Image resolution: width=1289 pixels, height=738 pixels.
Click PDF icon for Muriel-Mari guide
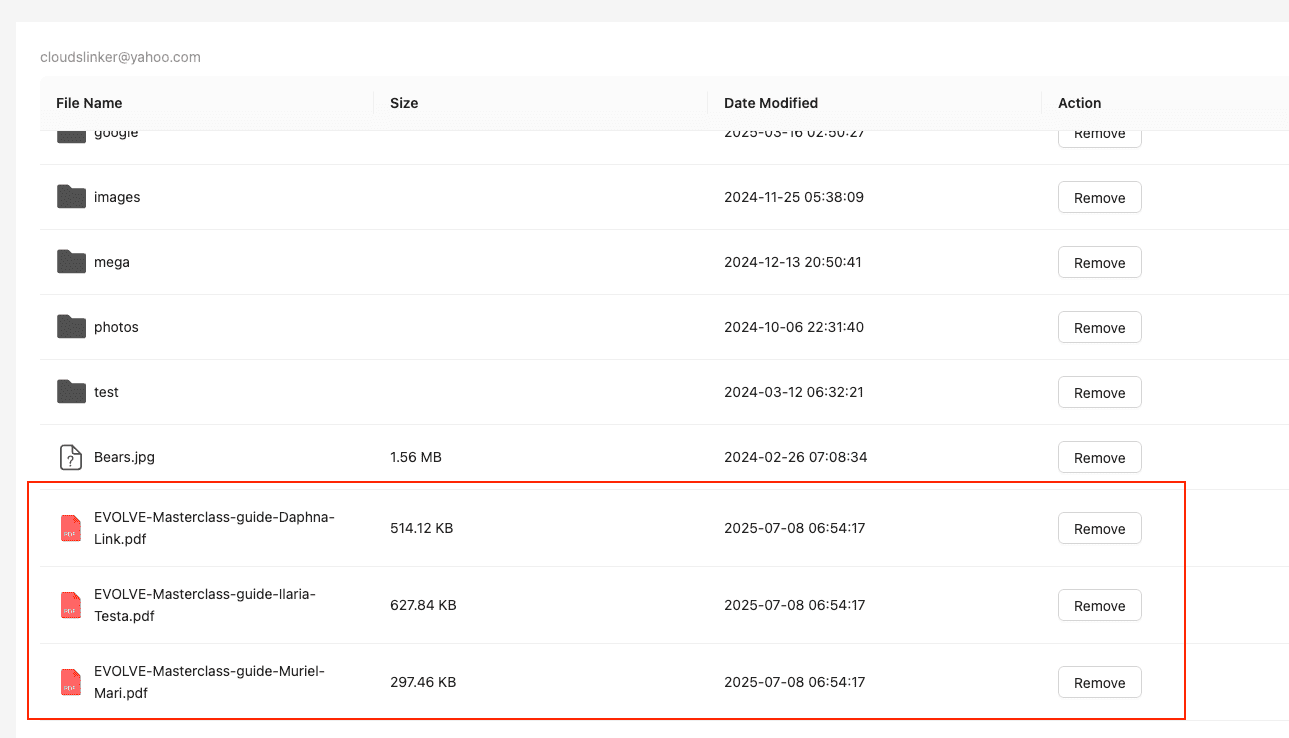click(70, 682)
